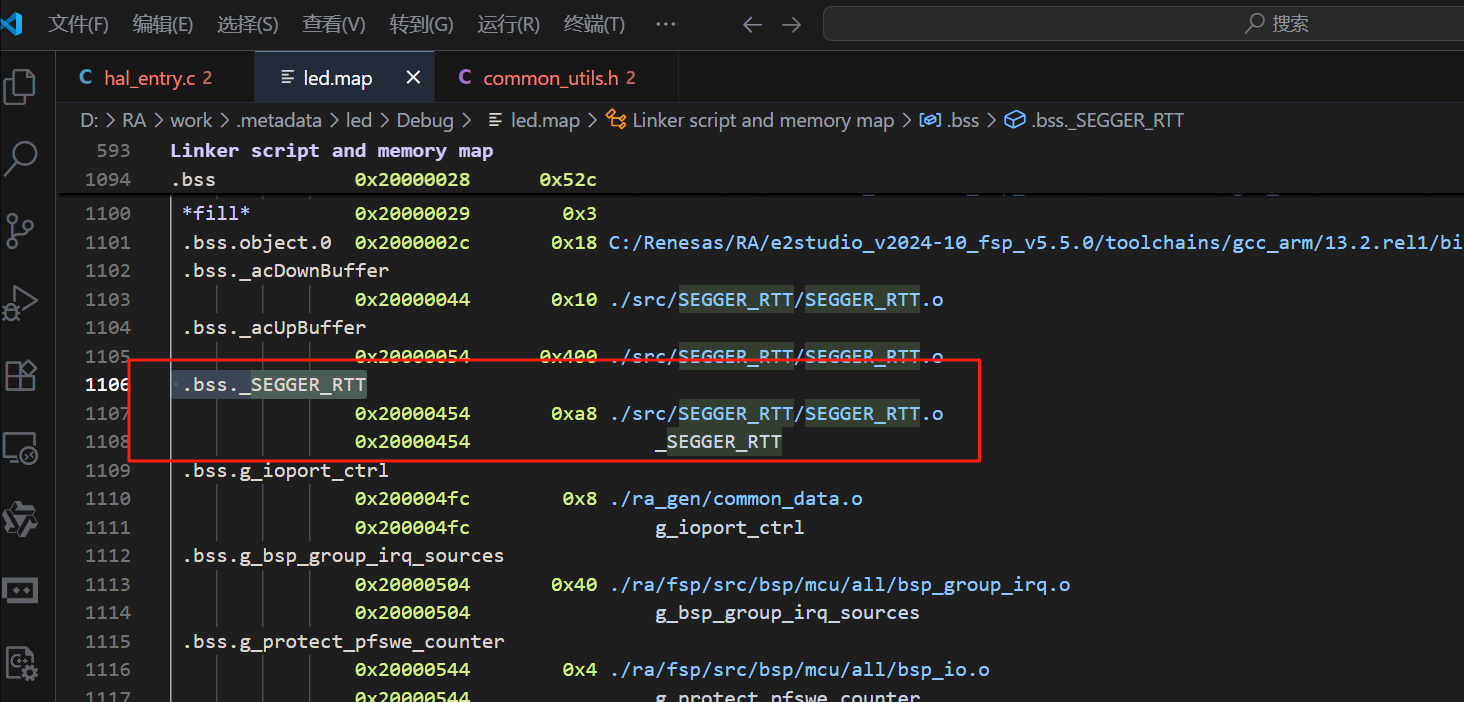Image resolution: width=1464 pixels, height=702 pixels.
Task: Open the 转到(G) menu
Action: coord(421,24)
